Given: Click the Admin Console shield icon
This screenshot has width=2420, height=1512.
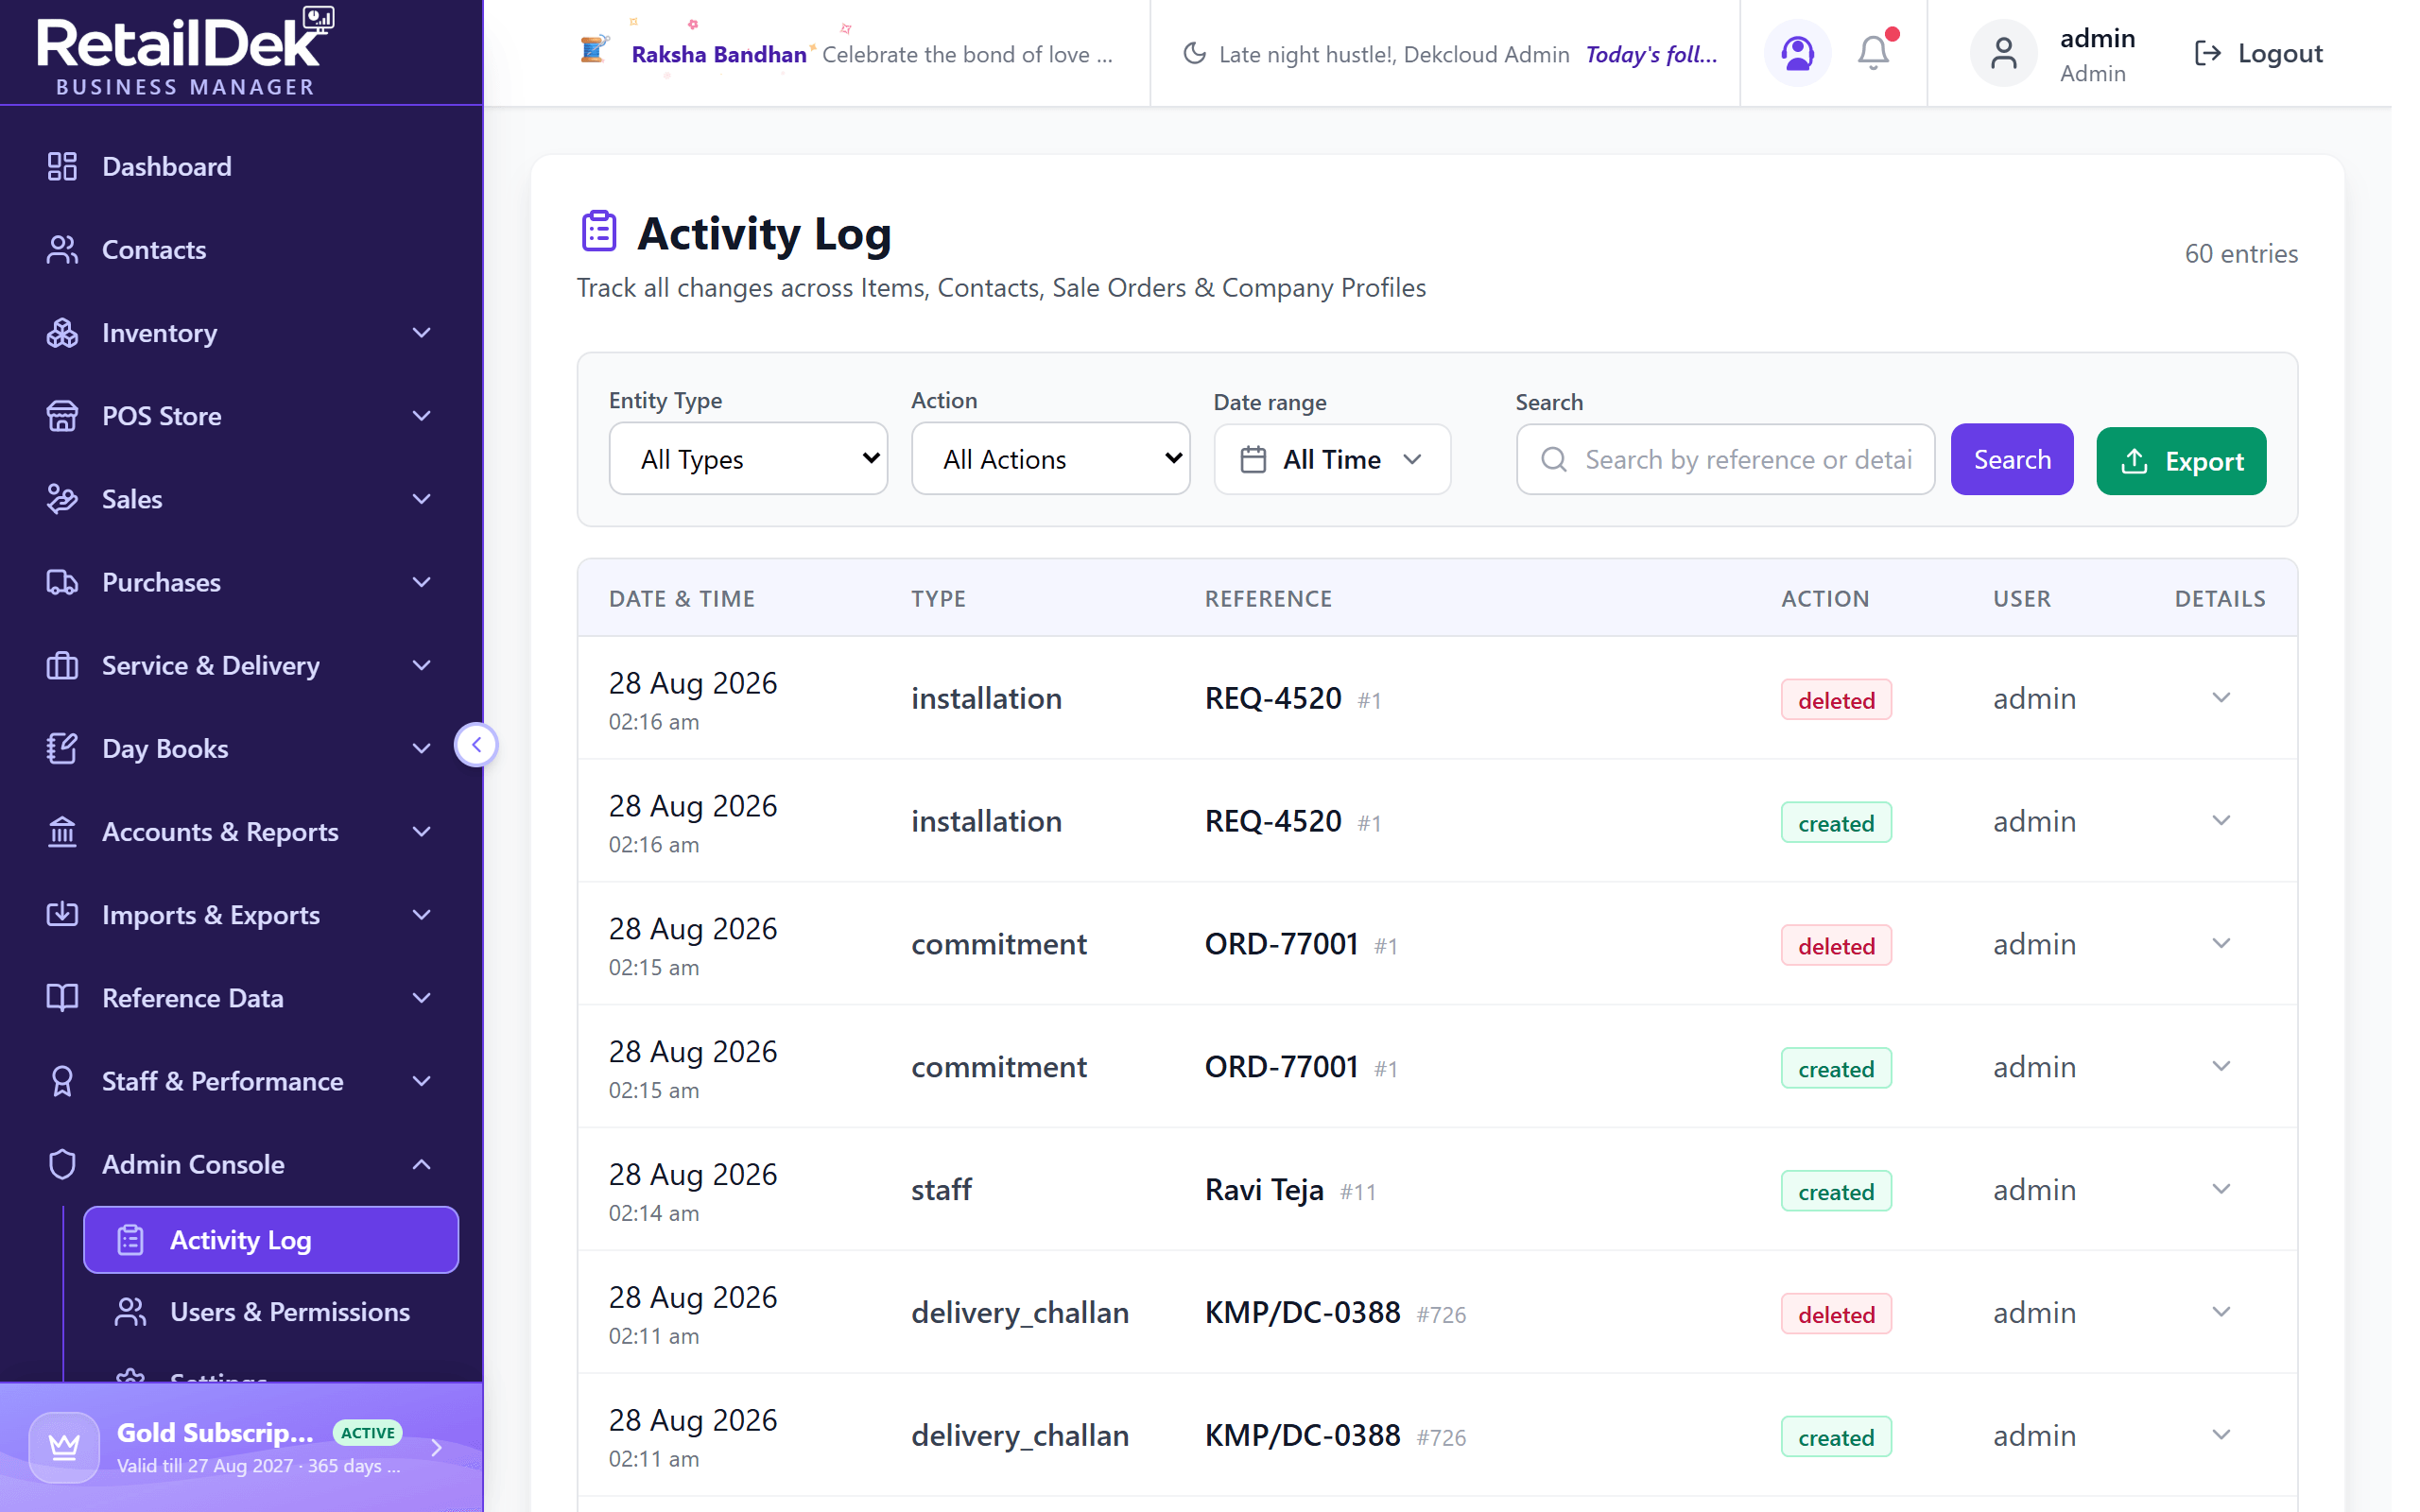Looking at the screenshot, I should 62,1163.
